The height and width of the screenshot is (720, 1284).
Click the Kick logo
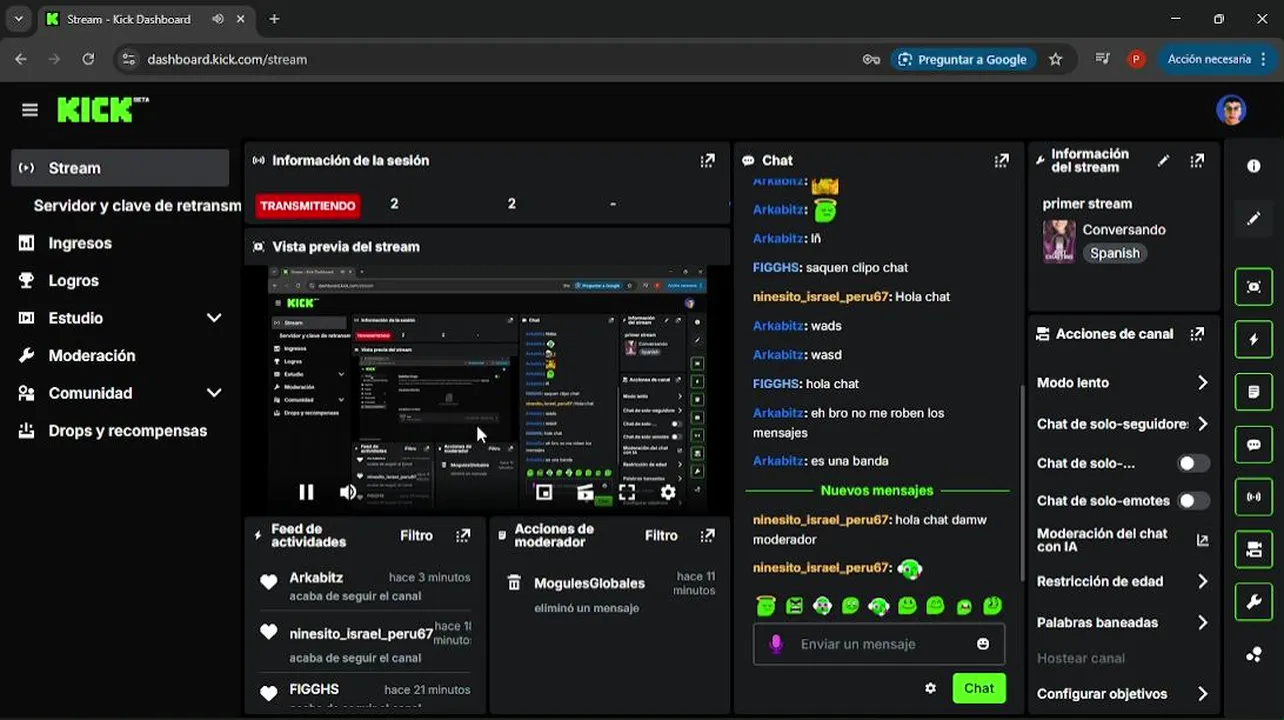(x=102, y=109)
